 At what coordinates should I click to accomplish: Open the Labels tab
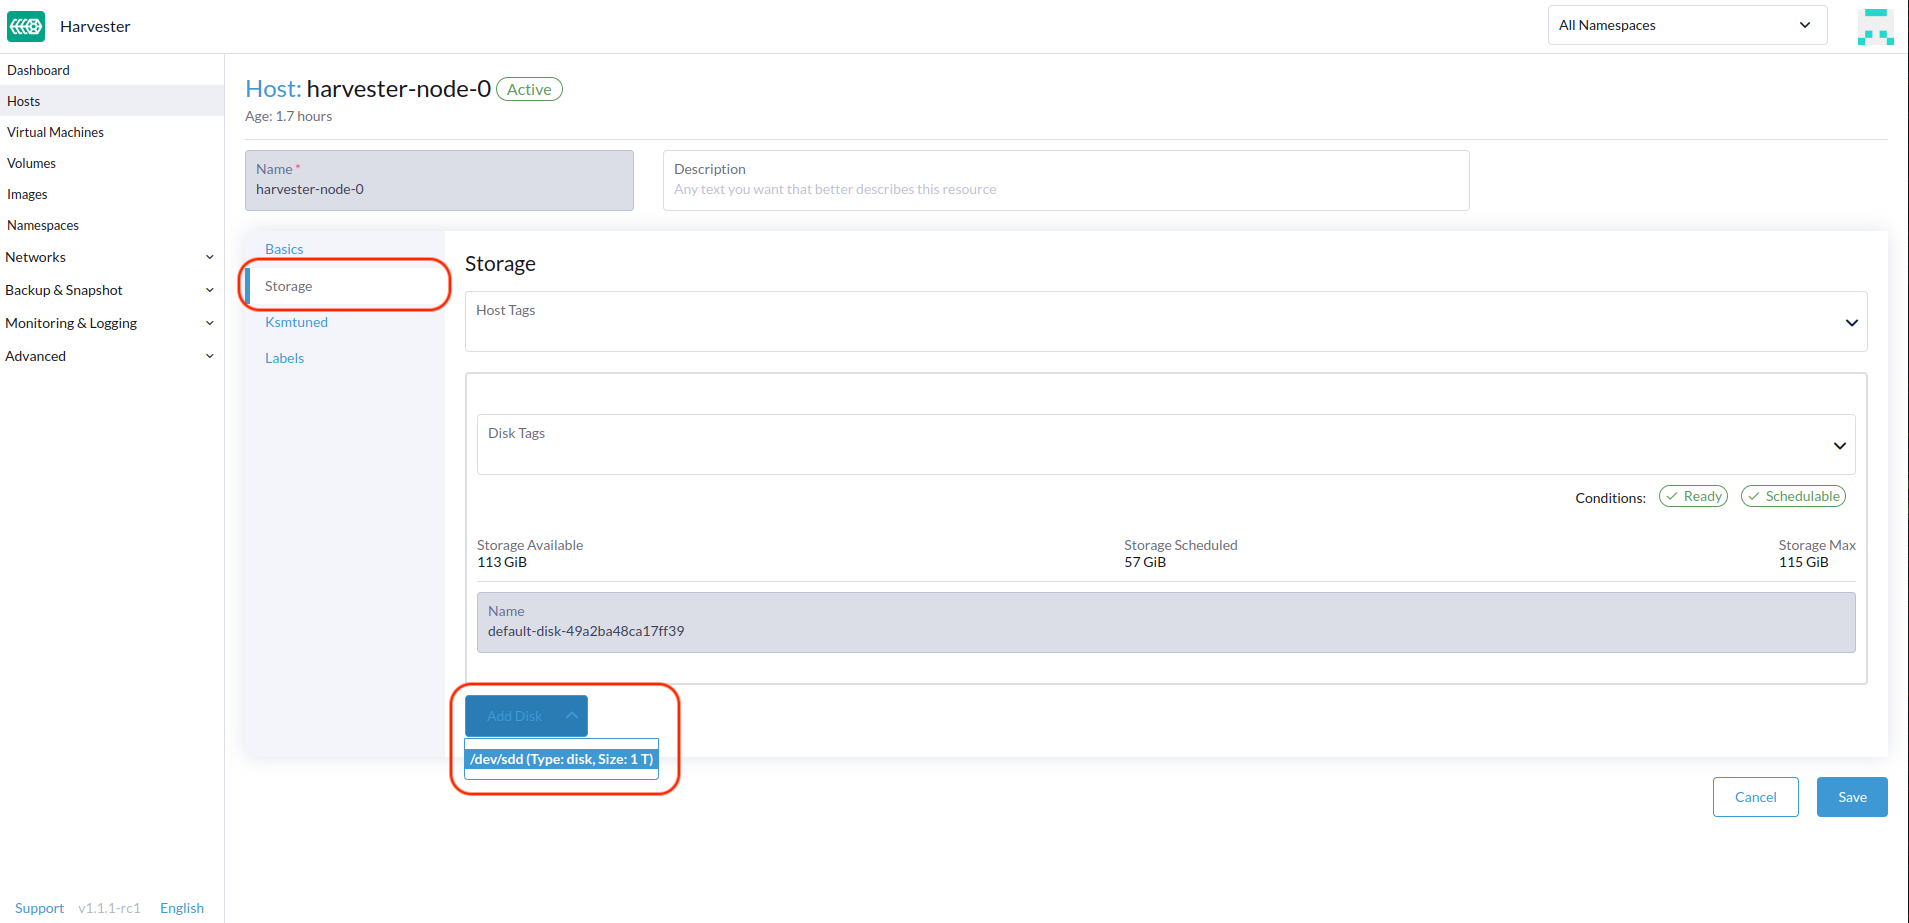point(284,358)
